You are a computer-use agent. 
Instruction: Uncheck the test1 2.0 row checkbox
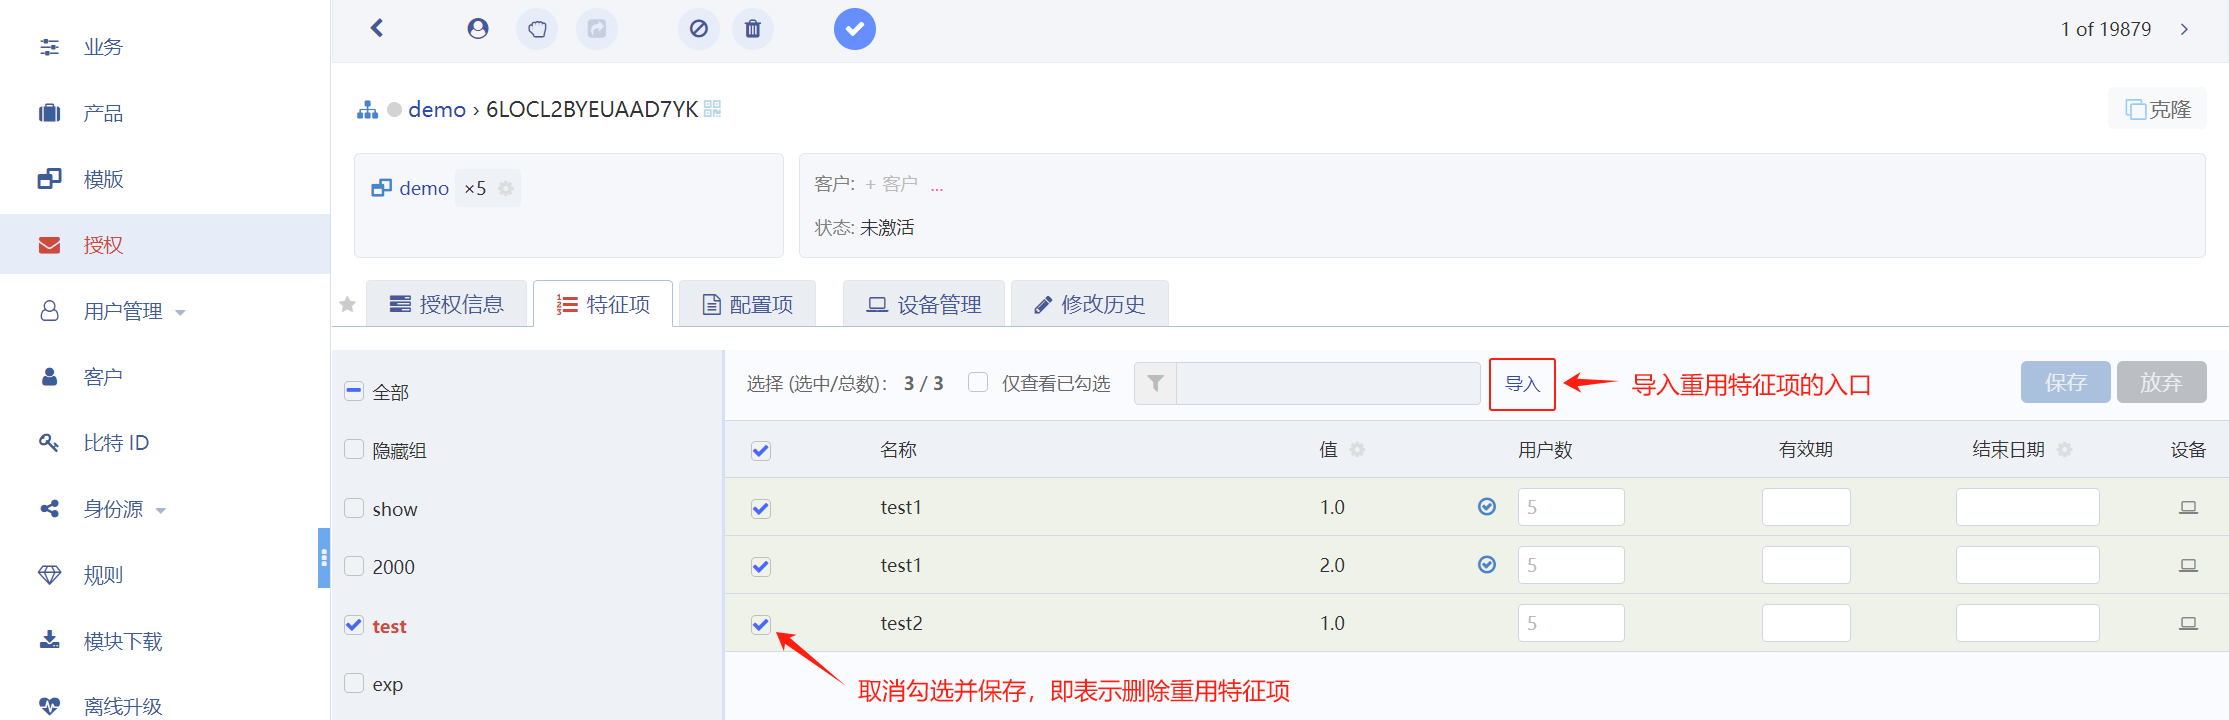click(761, 567)
